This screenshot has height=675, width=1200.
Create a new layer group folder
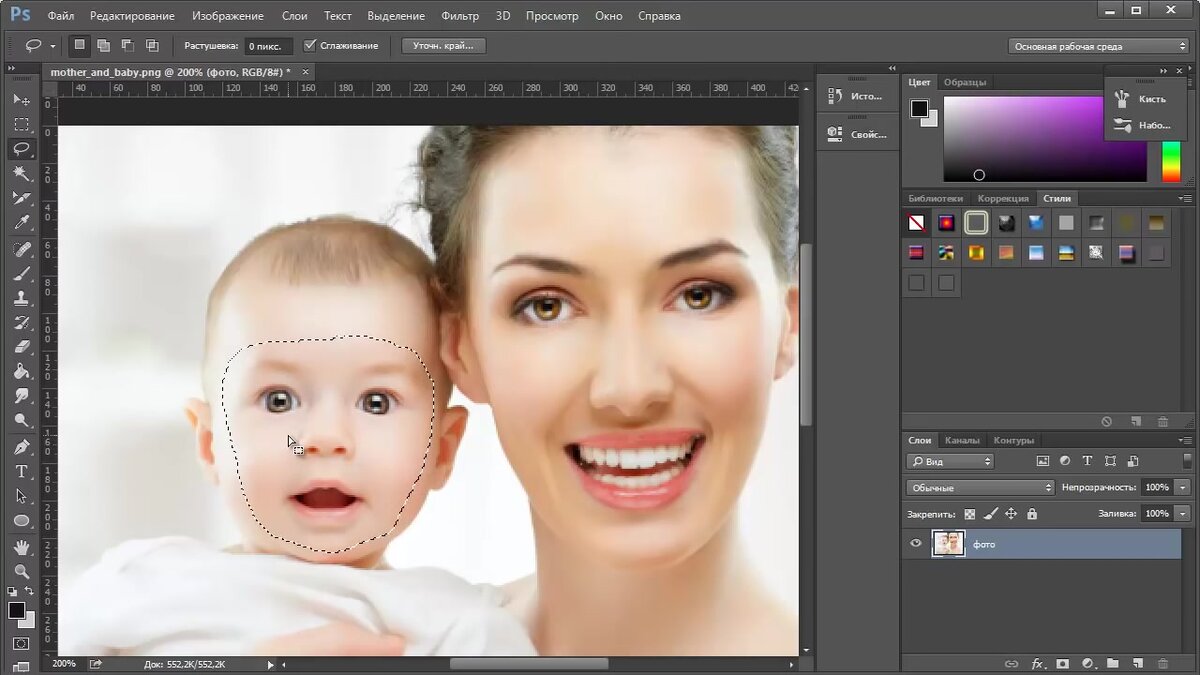pos(1111,663)
